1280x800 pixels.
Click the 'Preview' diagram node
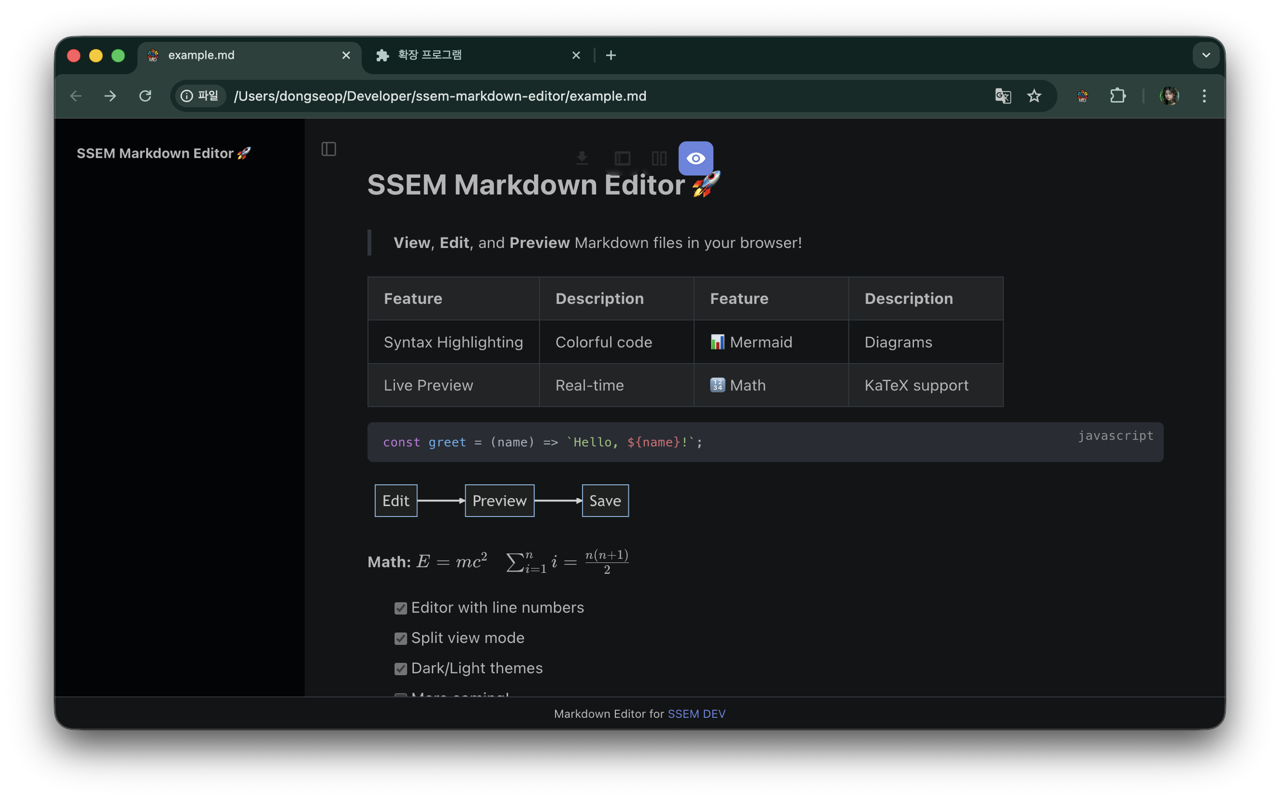(x=499, y=501)
